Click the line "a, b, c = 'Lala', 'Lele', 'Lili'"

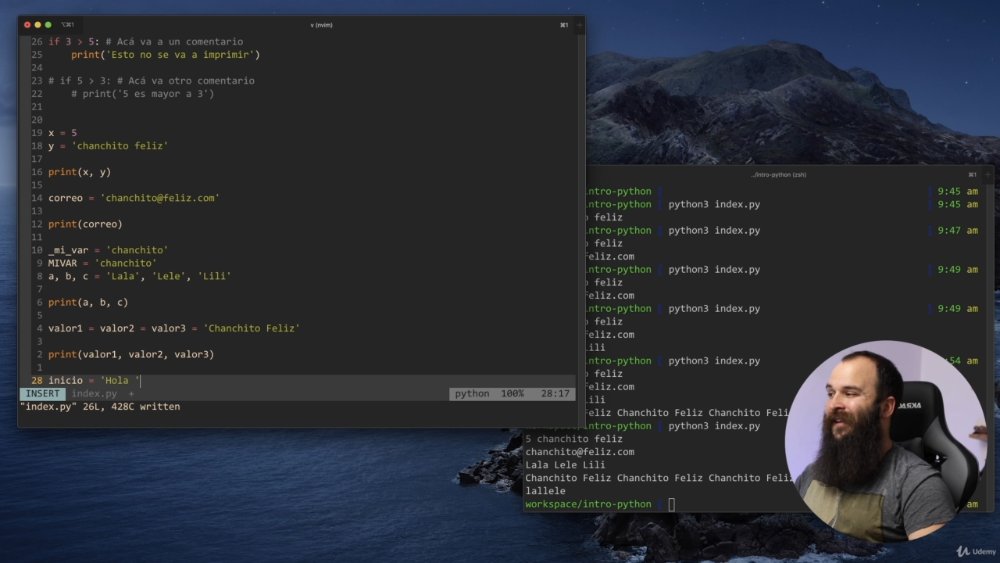(x=140, y=276)
